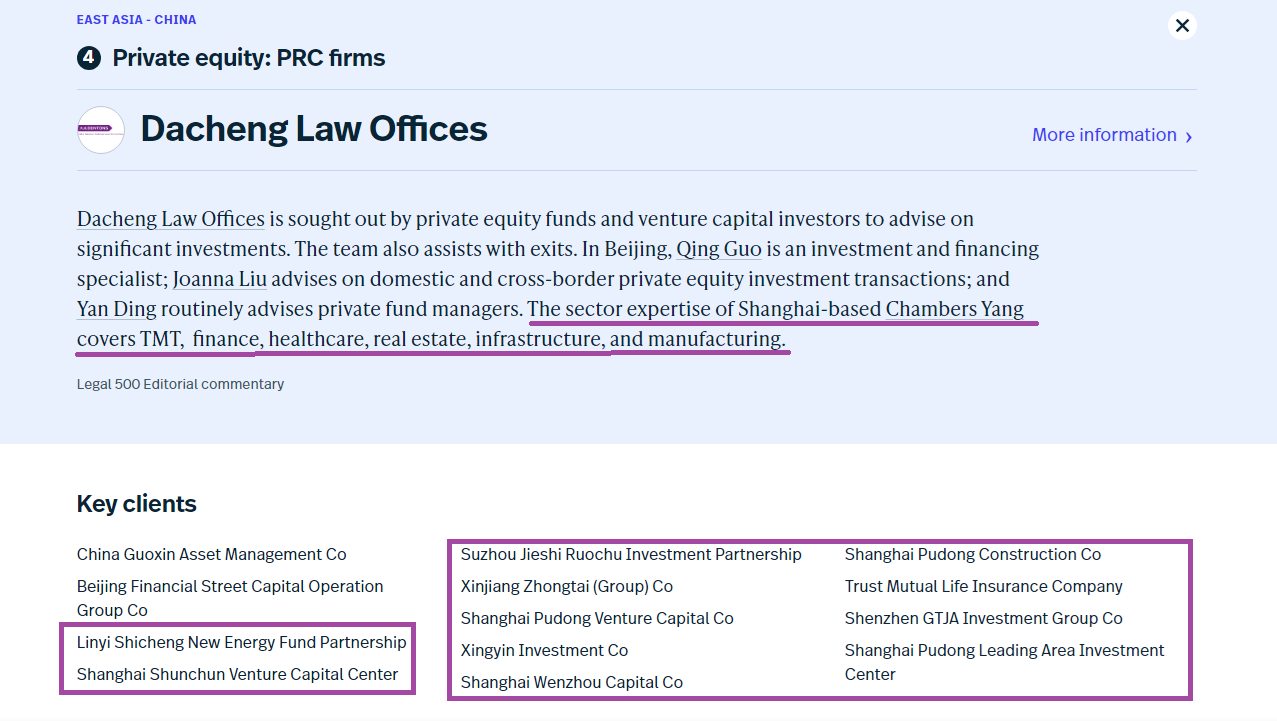Click the Dacheng Law Offices logo
The height and width of the screenshot is (721, 1277).
(x=101, y=130)
